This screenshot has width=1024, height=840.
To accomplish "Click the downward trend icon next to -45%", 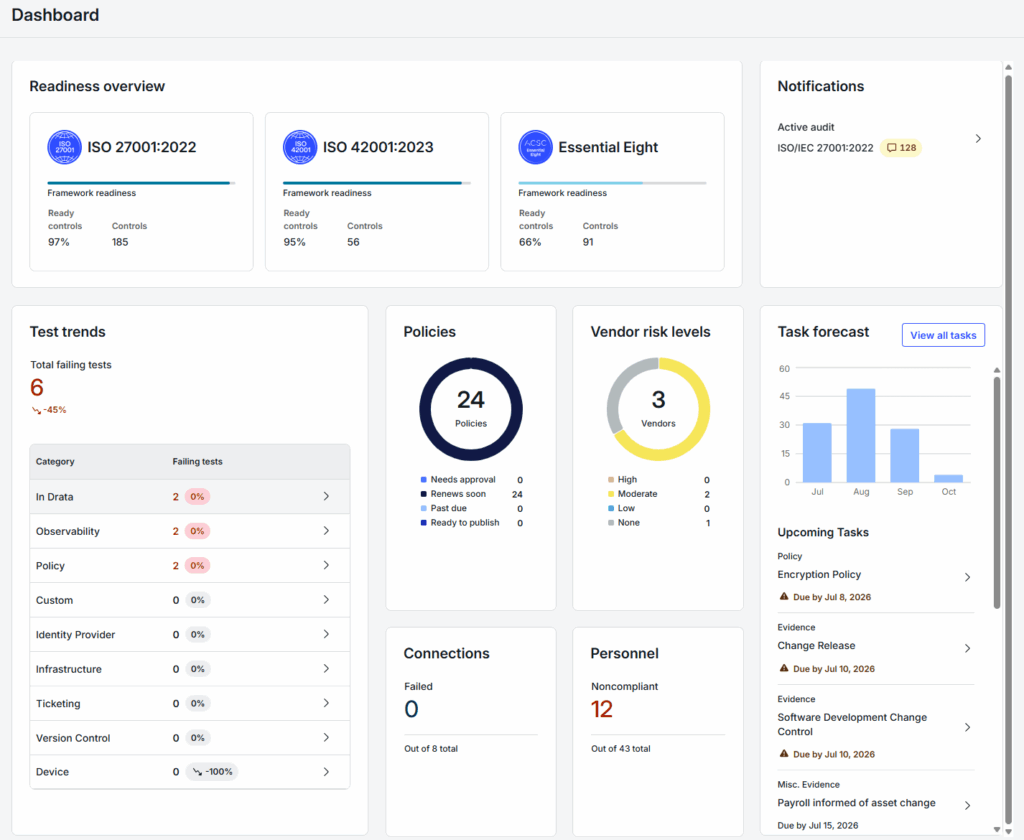I will [x=36, y=410].
